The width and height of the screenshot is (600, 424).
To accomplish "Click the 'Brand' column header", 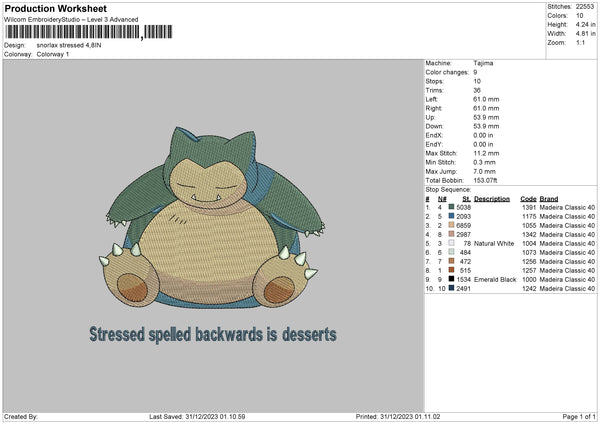I will pos(549,199).
